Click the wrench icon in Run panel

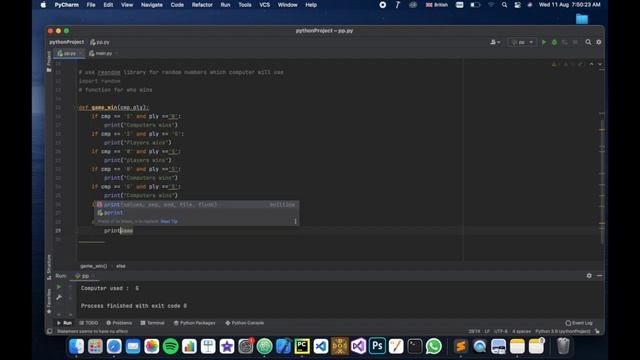pyautogui.click(x=59, y=298)
